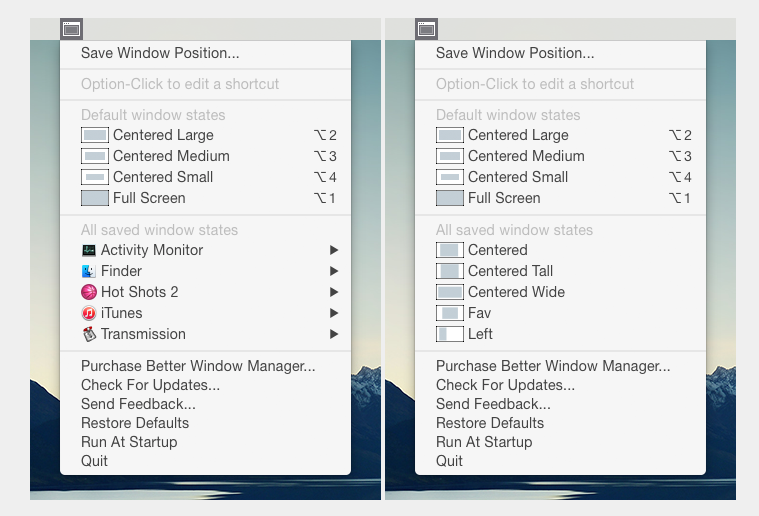Click Save Window Position in the right menu
The width and height of the screenshot is (759, 516).
pyautogui.click(x=514, y=53)
